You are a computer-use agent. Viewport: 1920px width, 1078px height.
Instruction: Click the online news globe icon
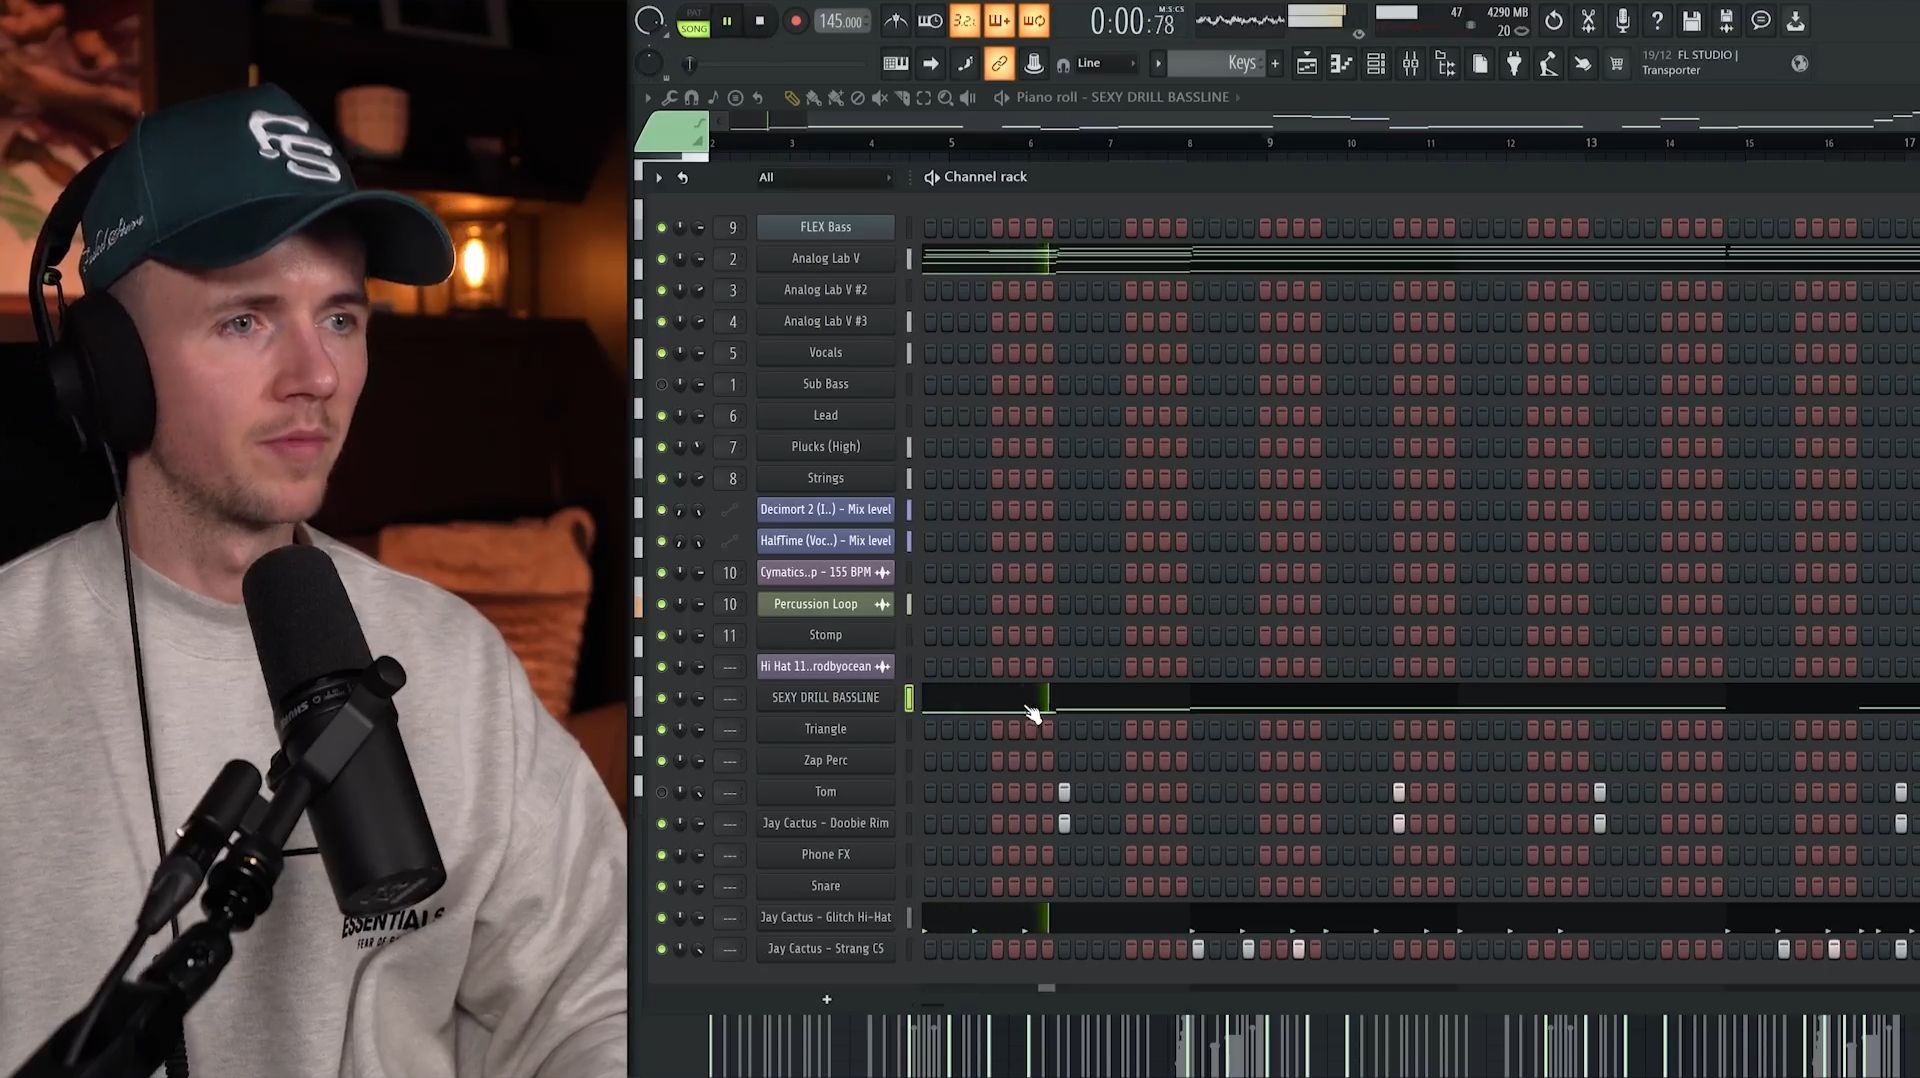(x=1800, y=64)
